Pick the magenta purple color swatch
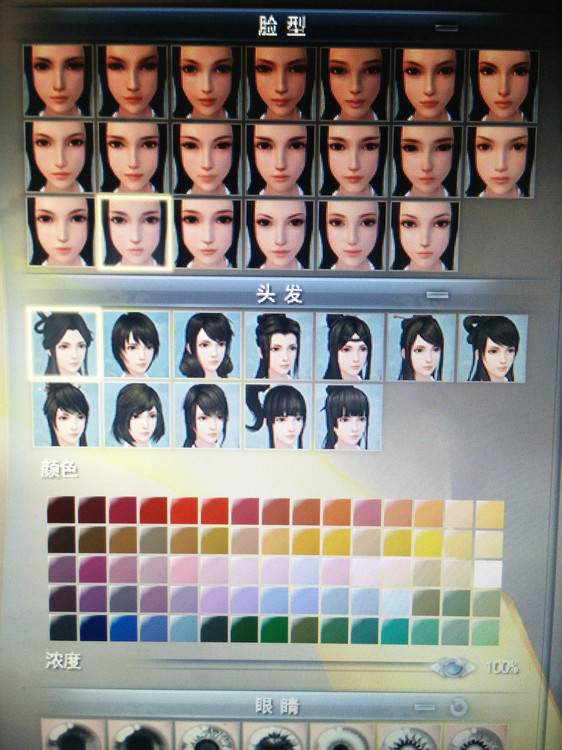The width and height of the screenshot is (562, 750). pos(93,569)
